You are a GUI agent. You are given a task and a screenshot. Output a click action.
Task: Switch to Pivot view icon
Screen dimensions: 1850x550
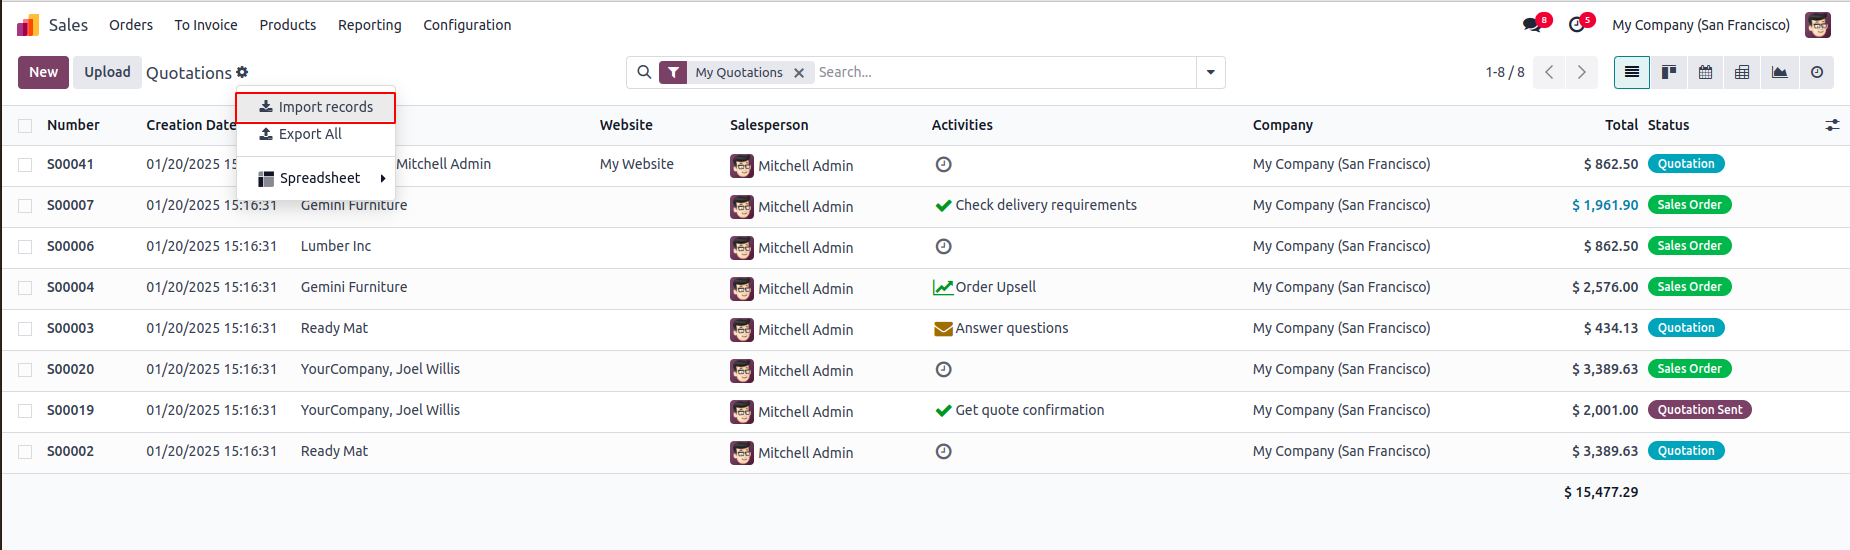(x=1742, y=72)
